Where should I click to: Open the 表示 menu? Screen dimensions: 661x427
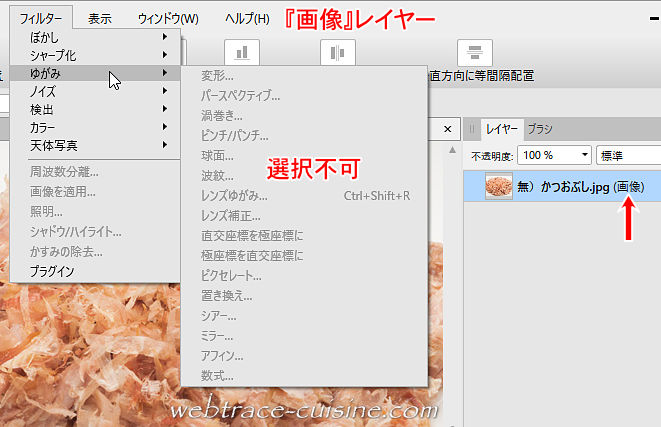[x=99, y=19]
